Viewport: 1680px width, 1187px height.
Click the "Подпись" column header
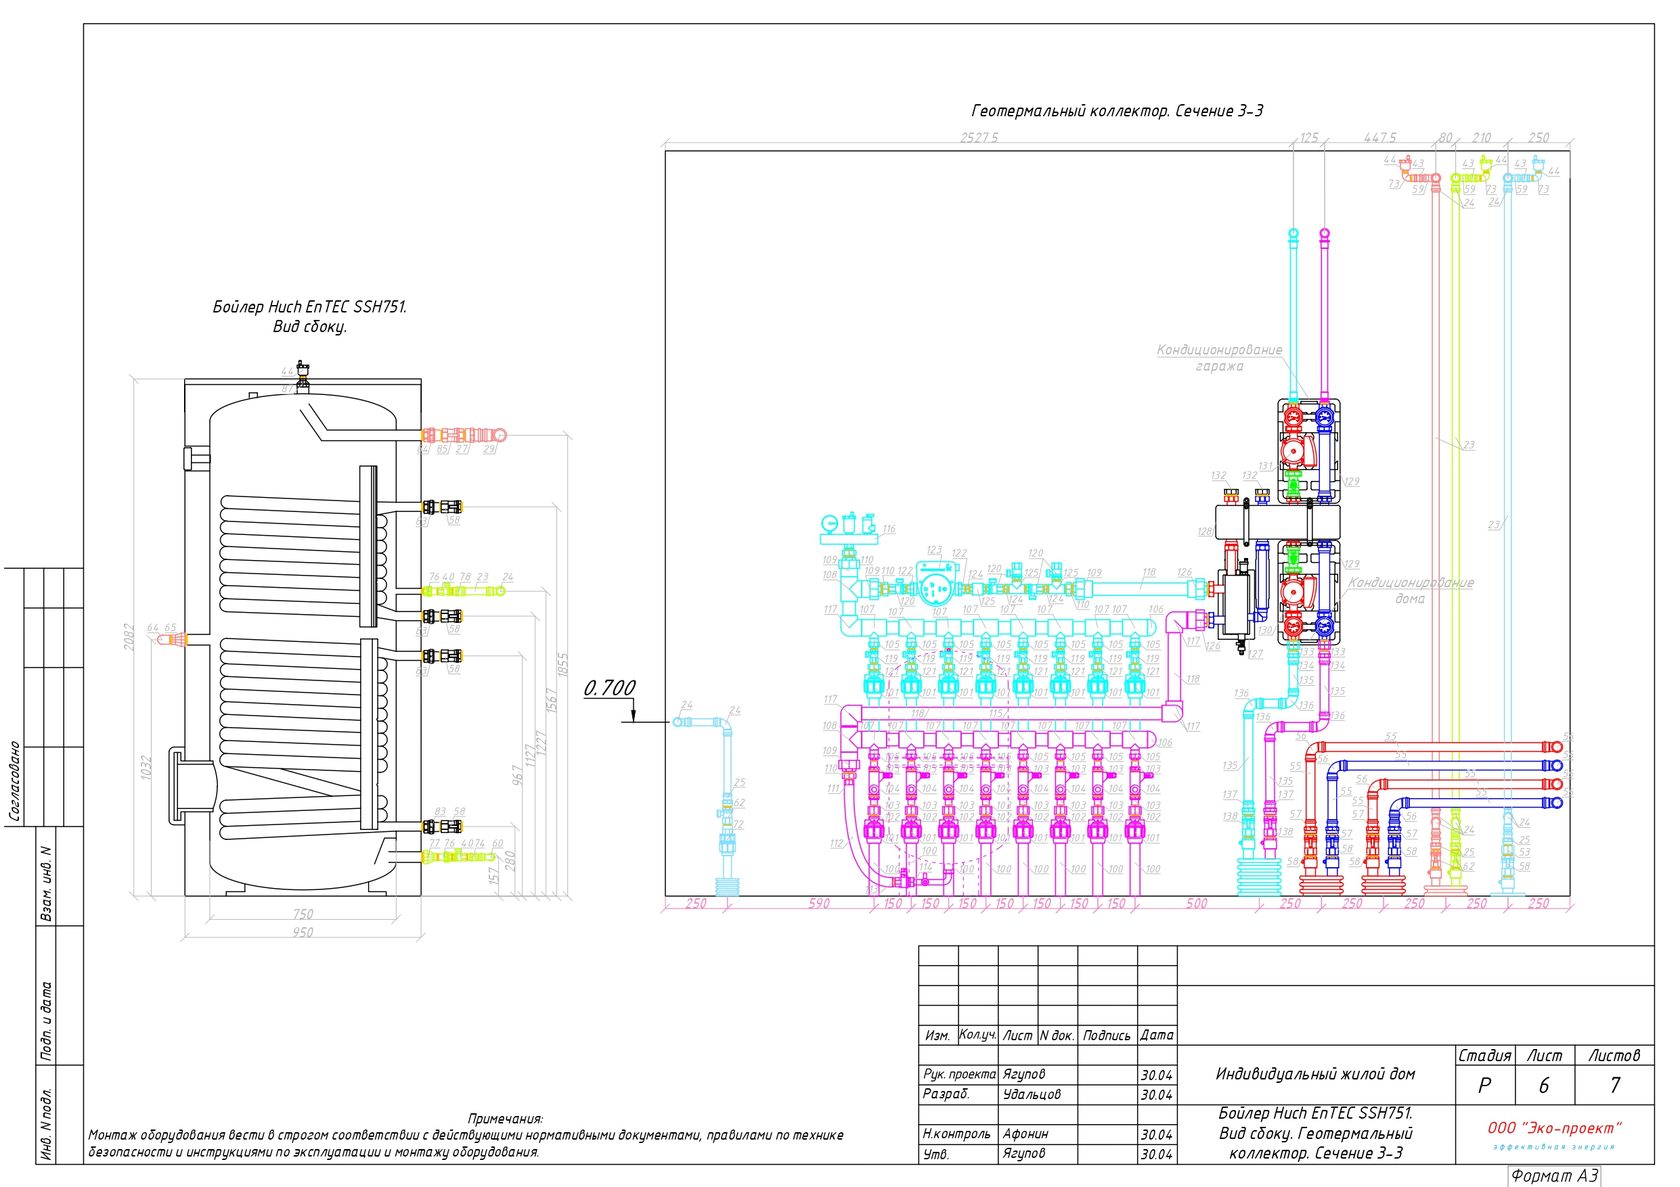point(1107,1036)
